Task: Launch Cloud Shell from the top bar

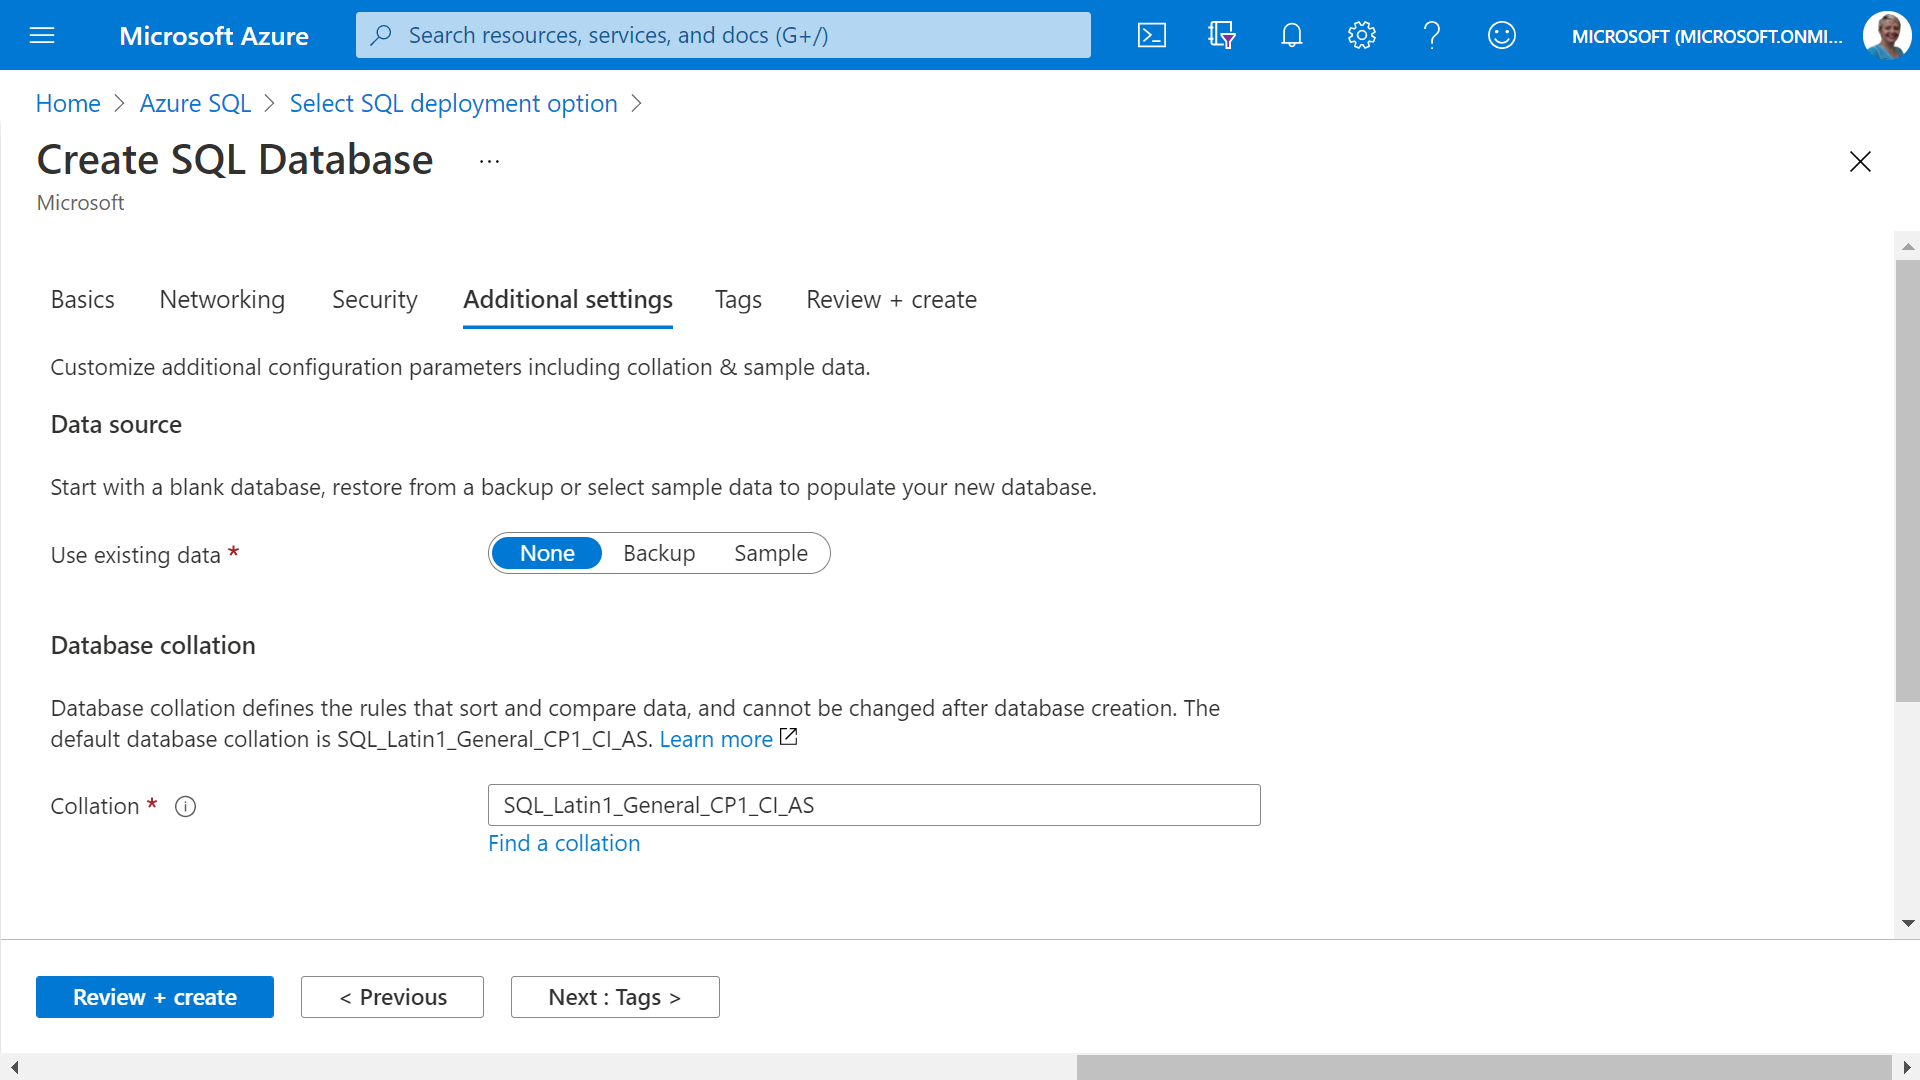Action: (x=1152, y=36)
